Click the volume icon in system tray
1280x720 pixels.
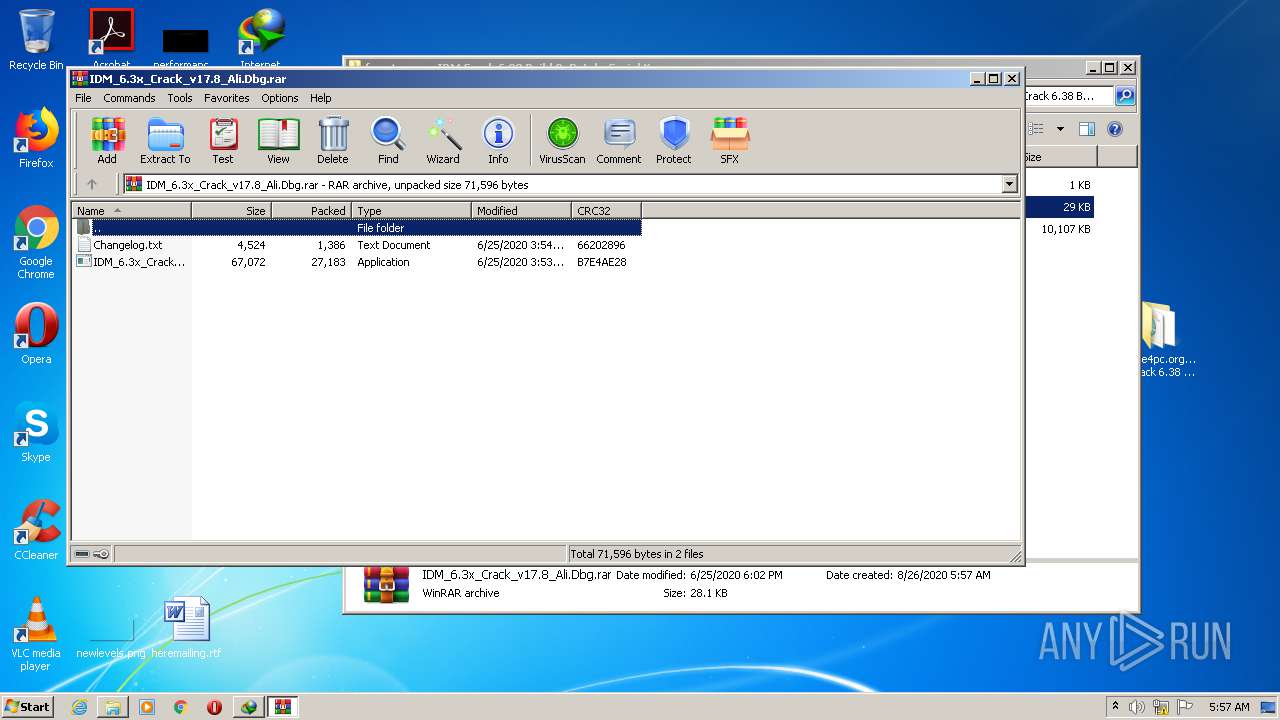point(1137,707)
